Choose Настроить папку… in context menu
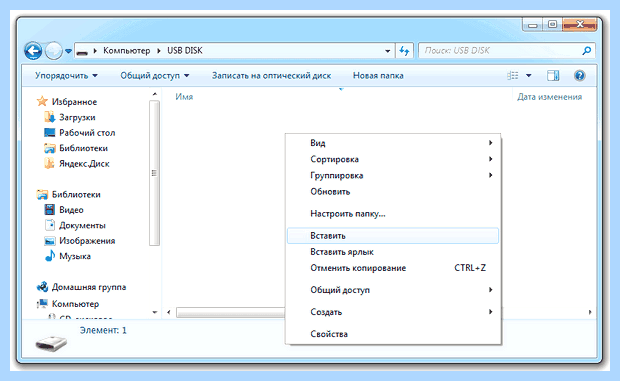This screenshot has height=381, width=620. [x=393, y=214]
